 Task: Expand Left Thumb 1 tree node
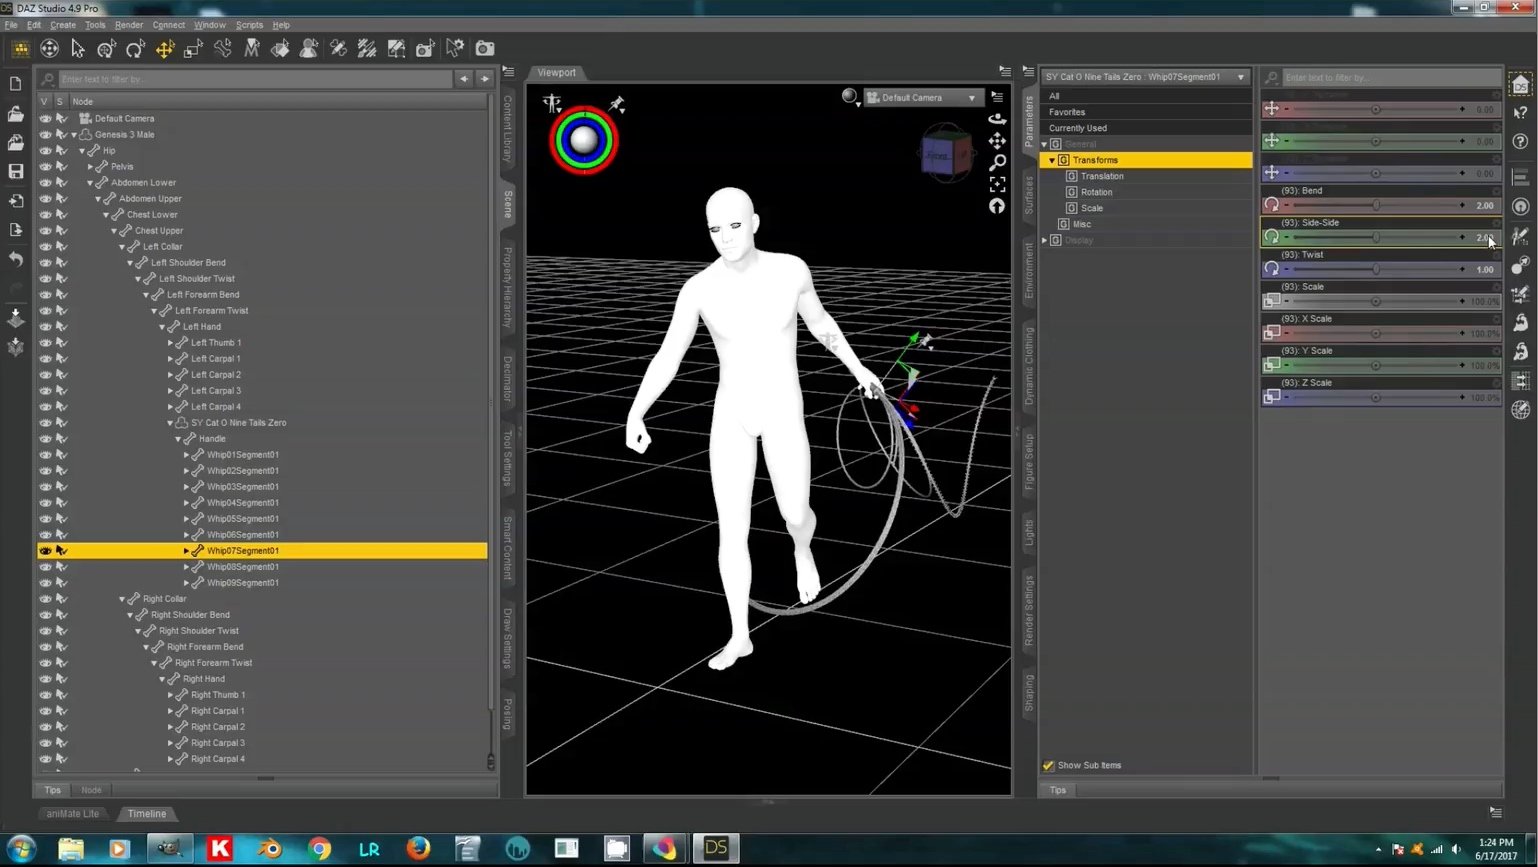pyautogui.click(x=170, y=342)
